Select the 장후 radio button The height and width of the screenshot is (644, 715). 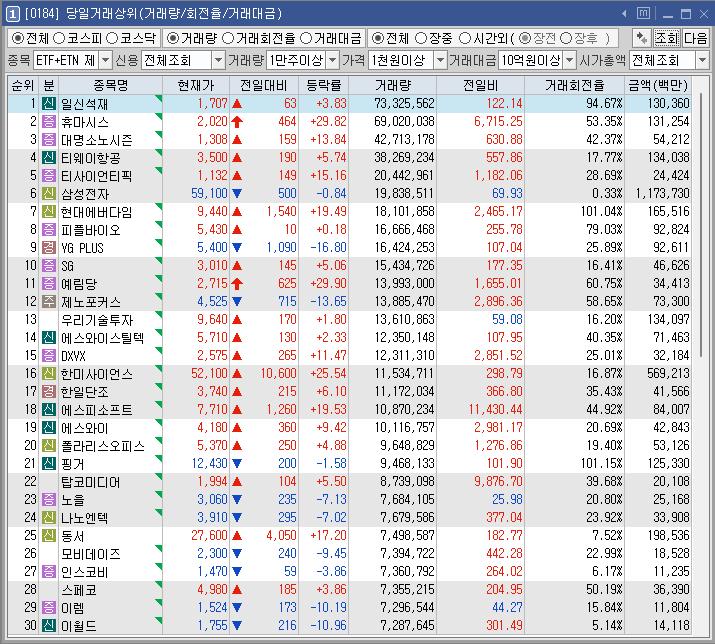[x=565, y=38]
